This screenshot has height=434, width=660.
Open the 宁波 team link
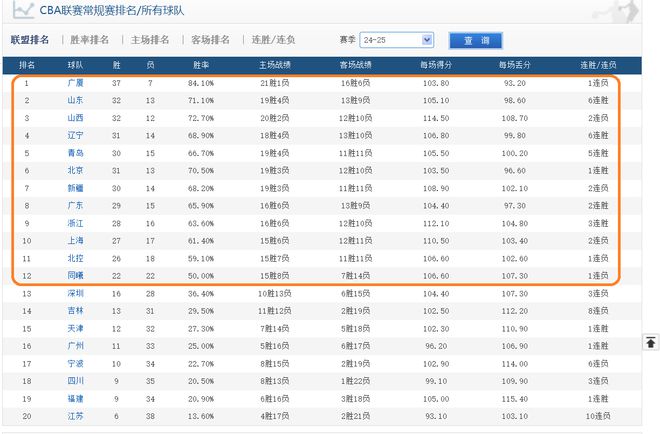[x=75, y=363]
